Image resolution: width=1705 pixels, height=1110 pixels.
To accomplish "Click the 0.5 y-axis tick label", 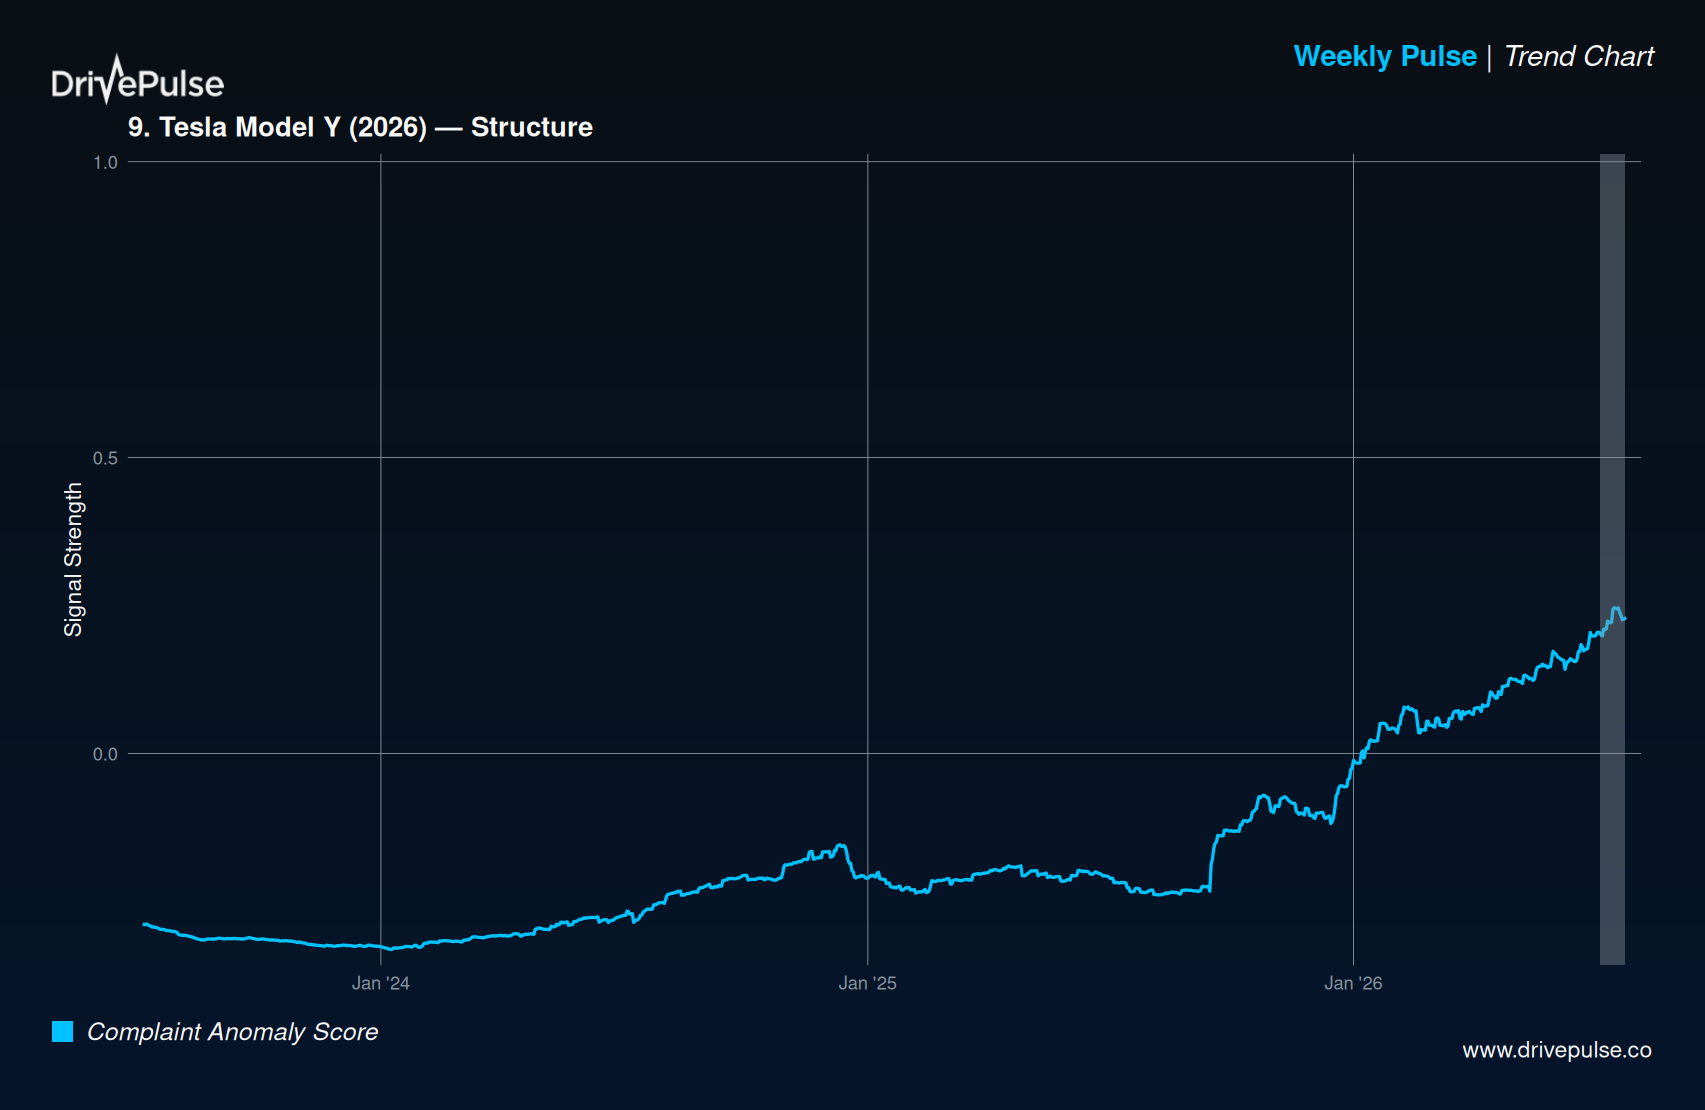I will tap(105, 458).
